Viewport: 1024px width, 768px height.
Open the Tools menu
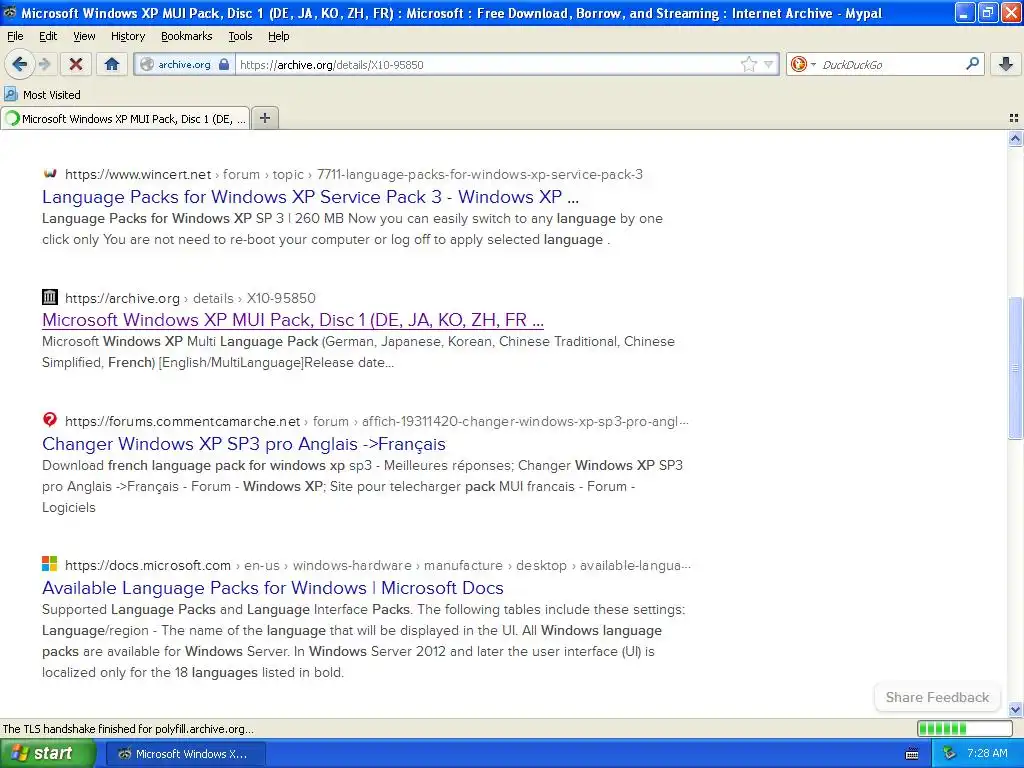coord(240,36)
